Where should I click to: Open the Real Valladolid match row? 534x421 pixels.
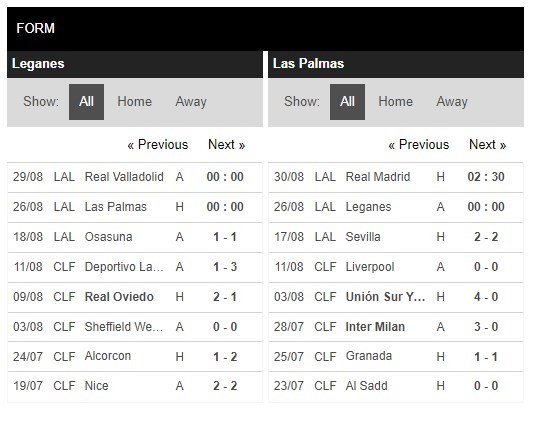pos(135,177)
